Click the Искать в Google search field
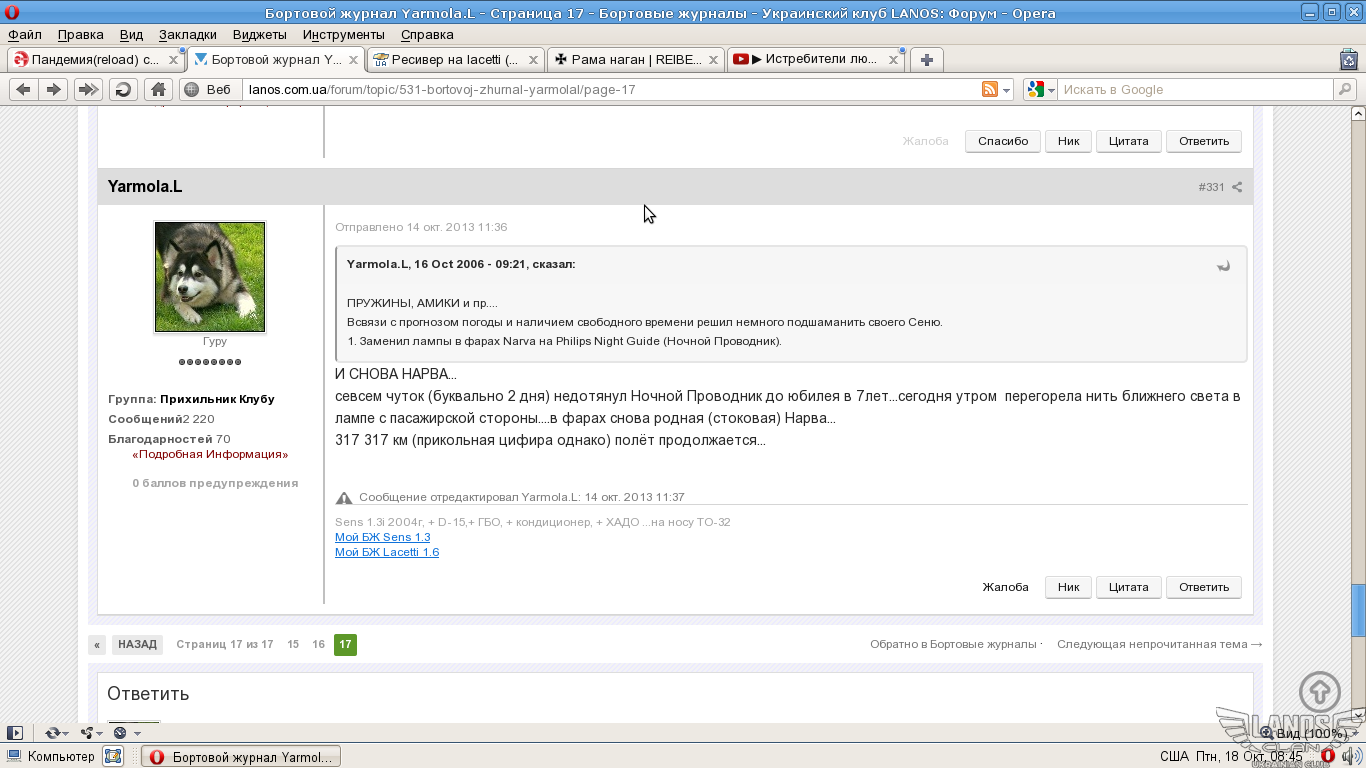Viewport: 1366px width, 768px height. [x=1195, y=90]
